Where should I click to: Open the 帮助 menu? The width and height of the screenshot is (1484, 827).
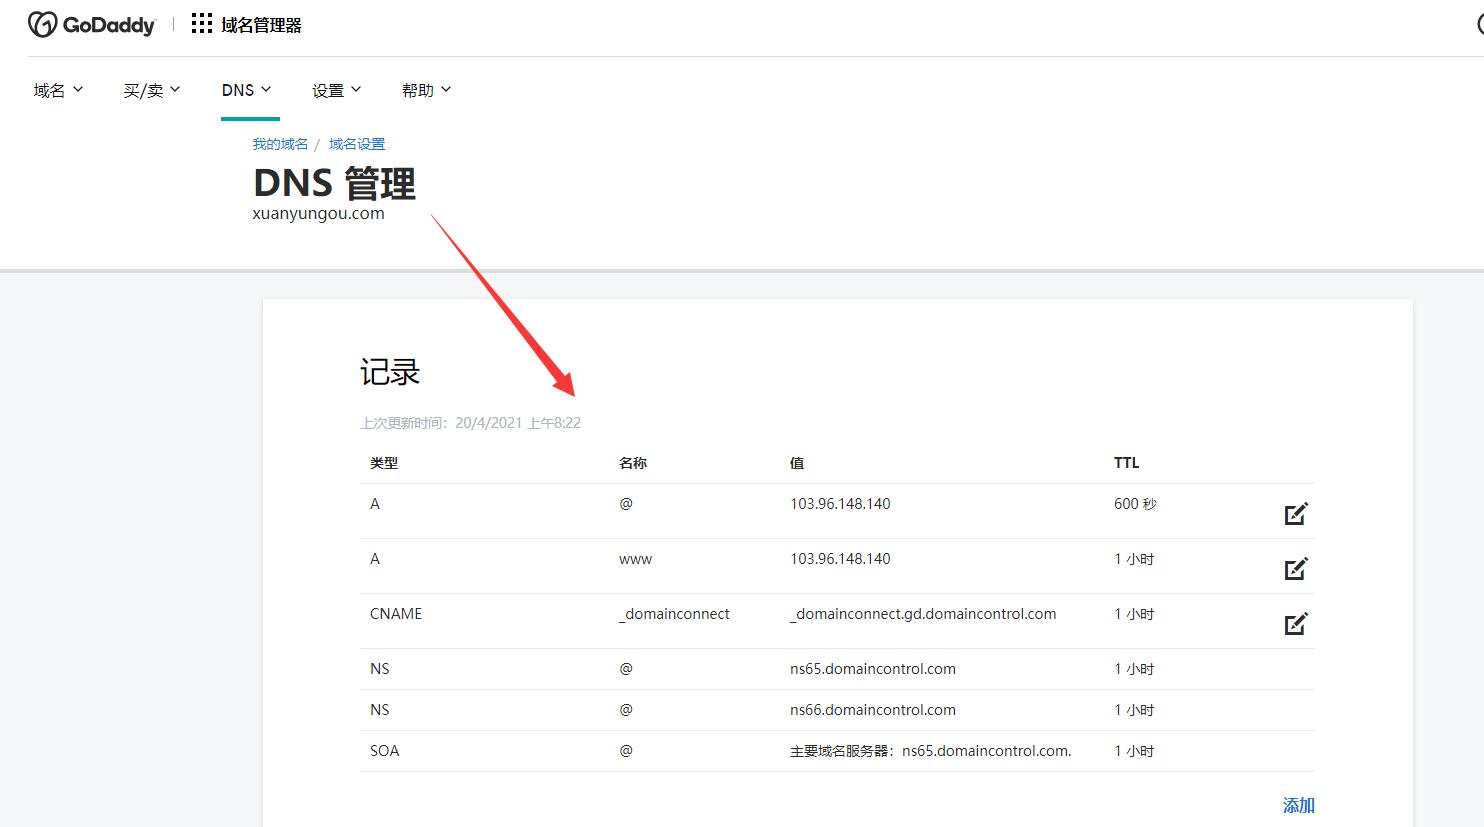coord(426,90)
